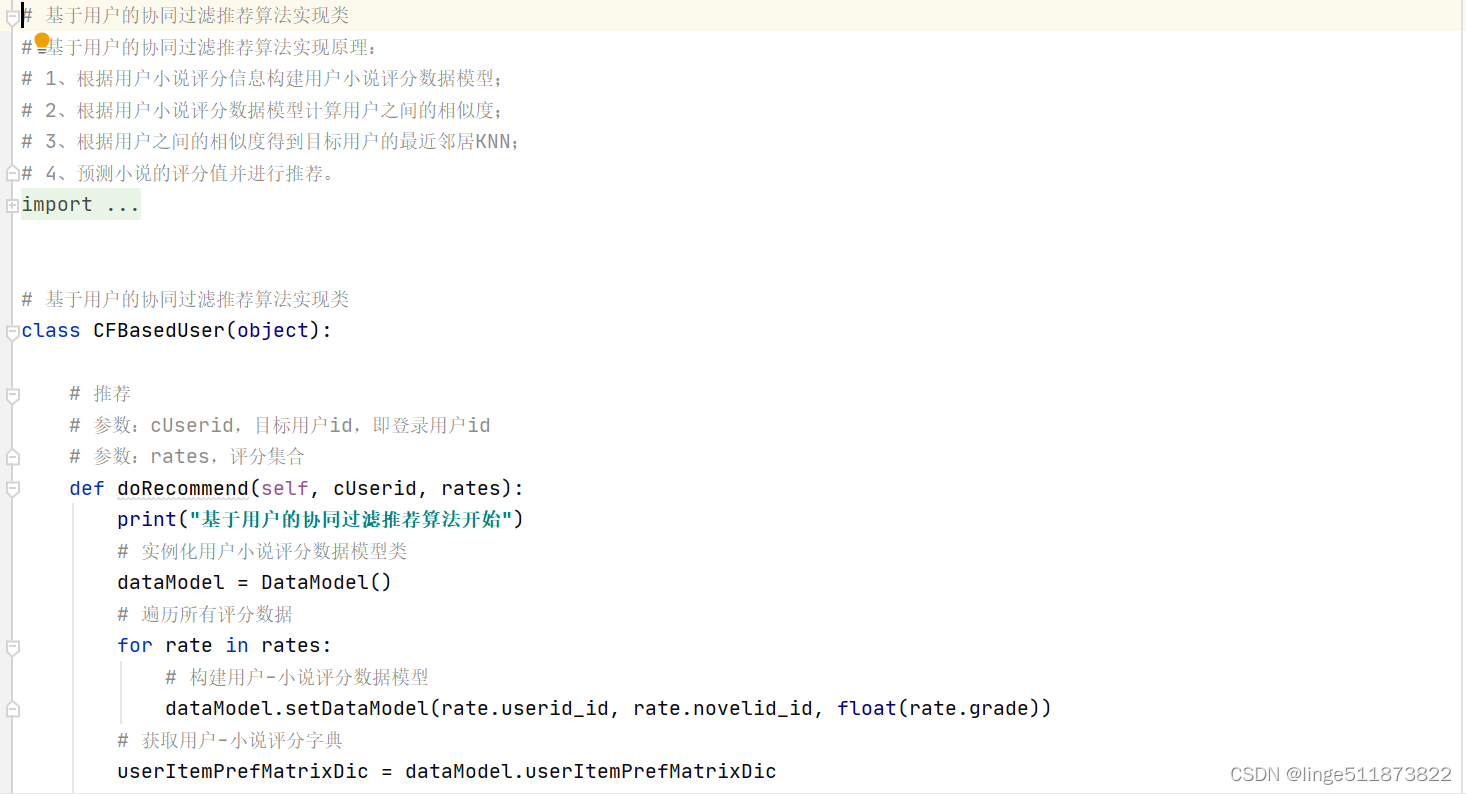Viewport: 1466px width, 794px height.
Task: Click 'DataModel()' constructor call
Action: 327,582
